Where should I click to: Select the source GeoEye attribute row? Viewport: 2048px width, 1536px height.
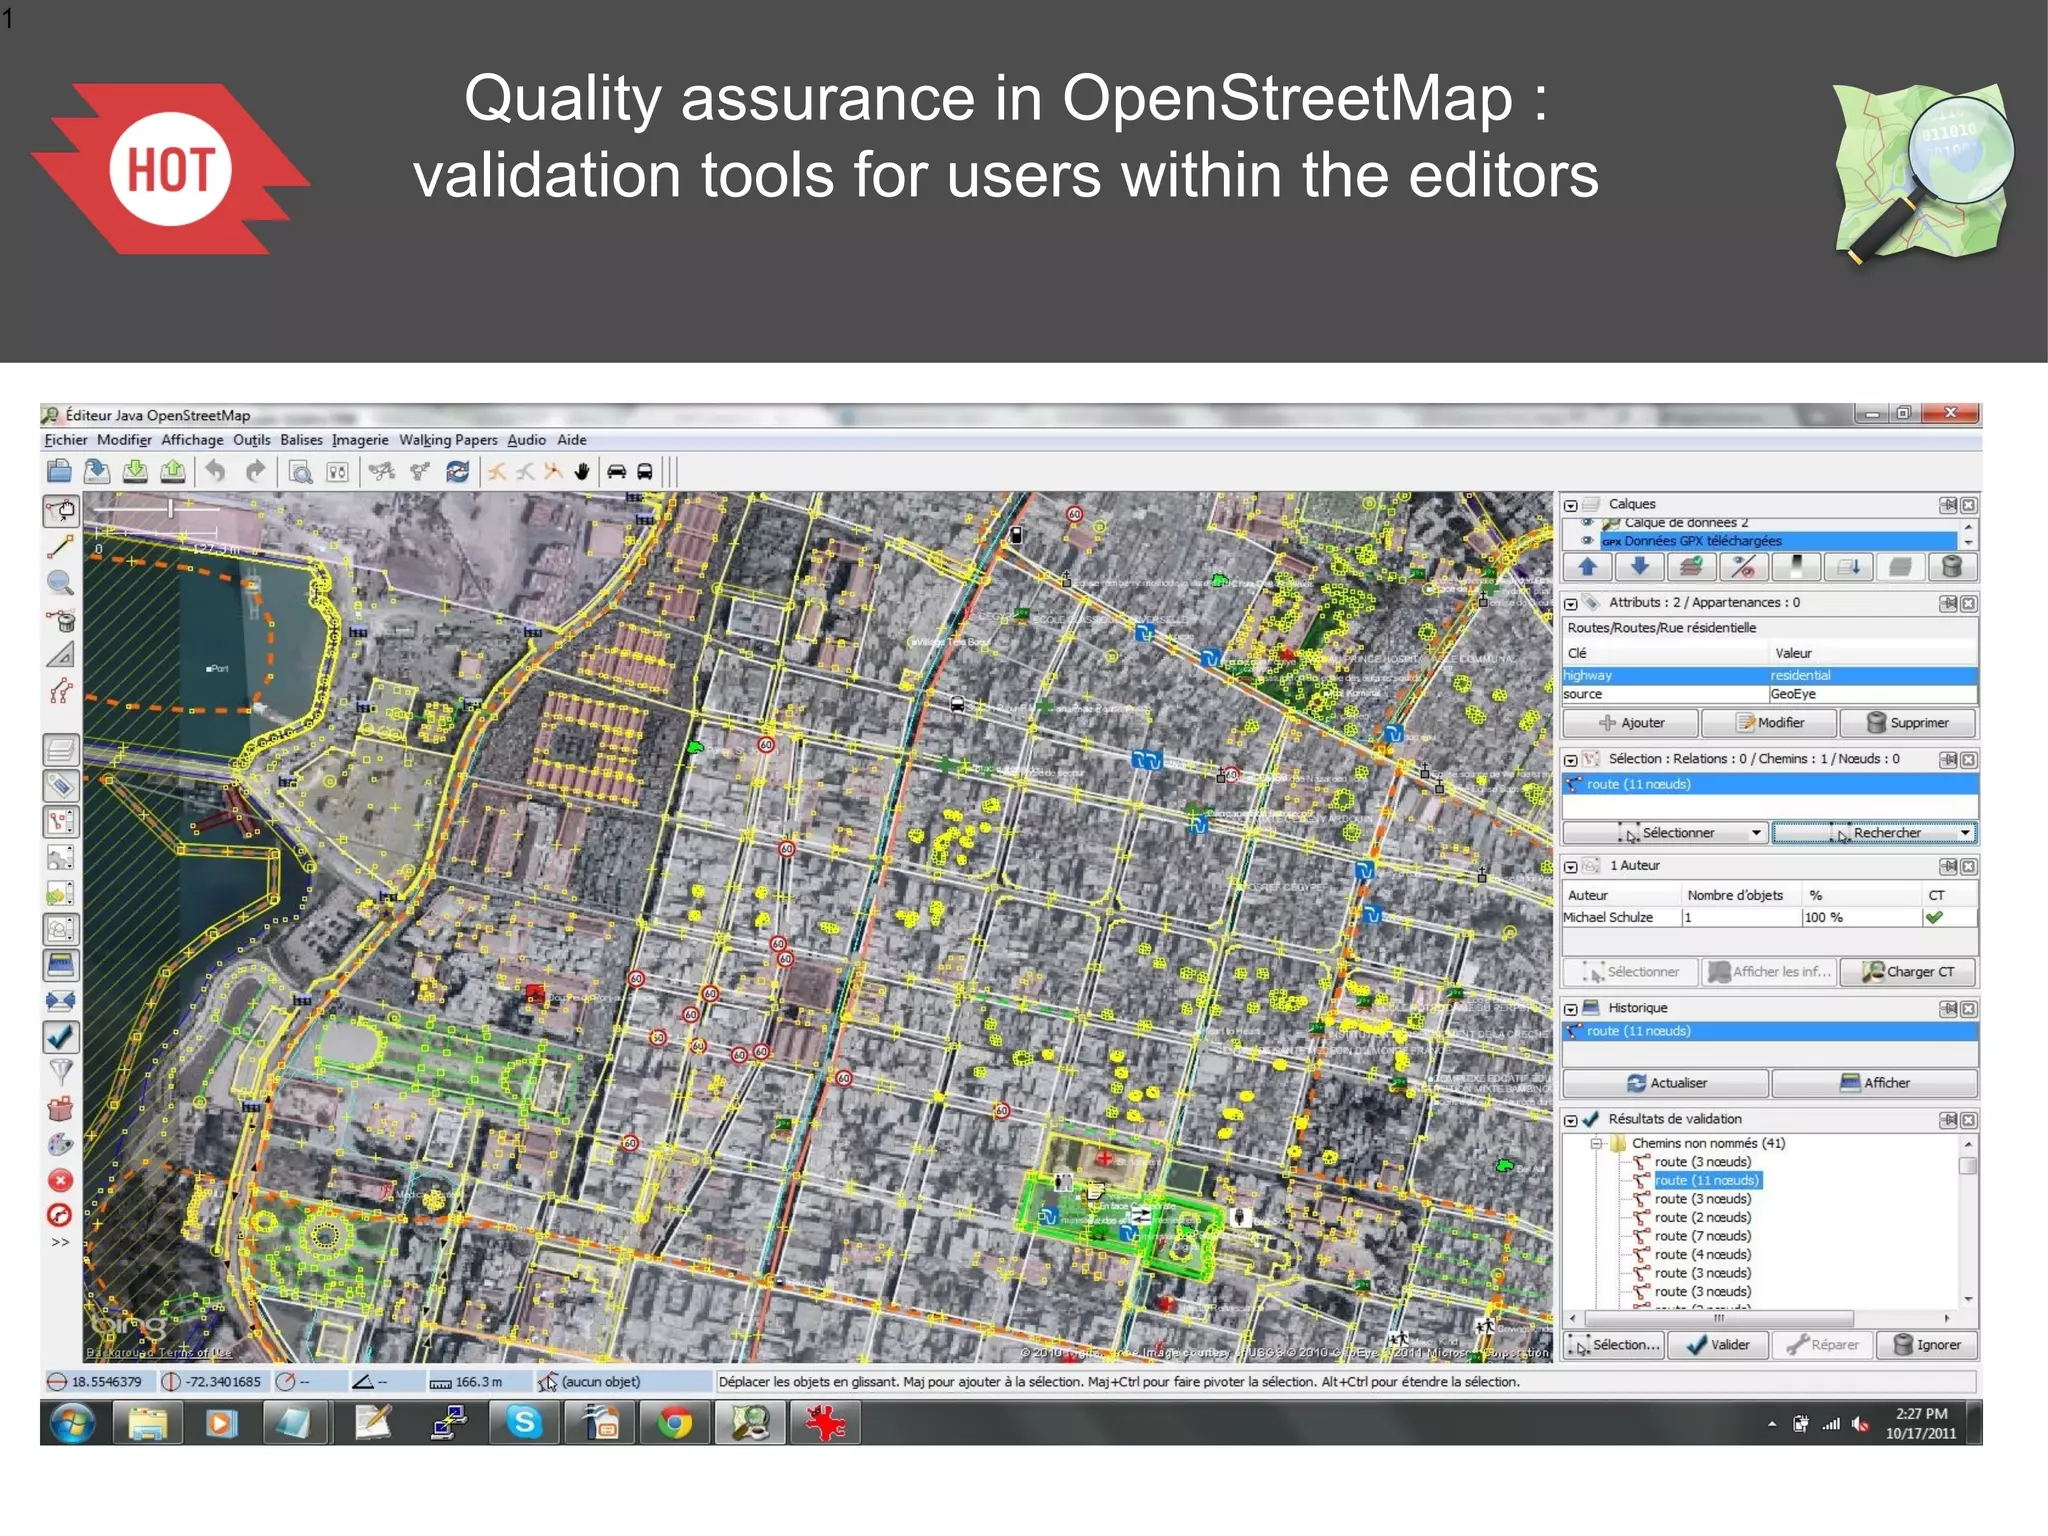pyautogui.click(x=1769, y=694)
